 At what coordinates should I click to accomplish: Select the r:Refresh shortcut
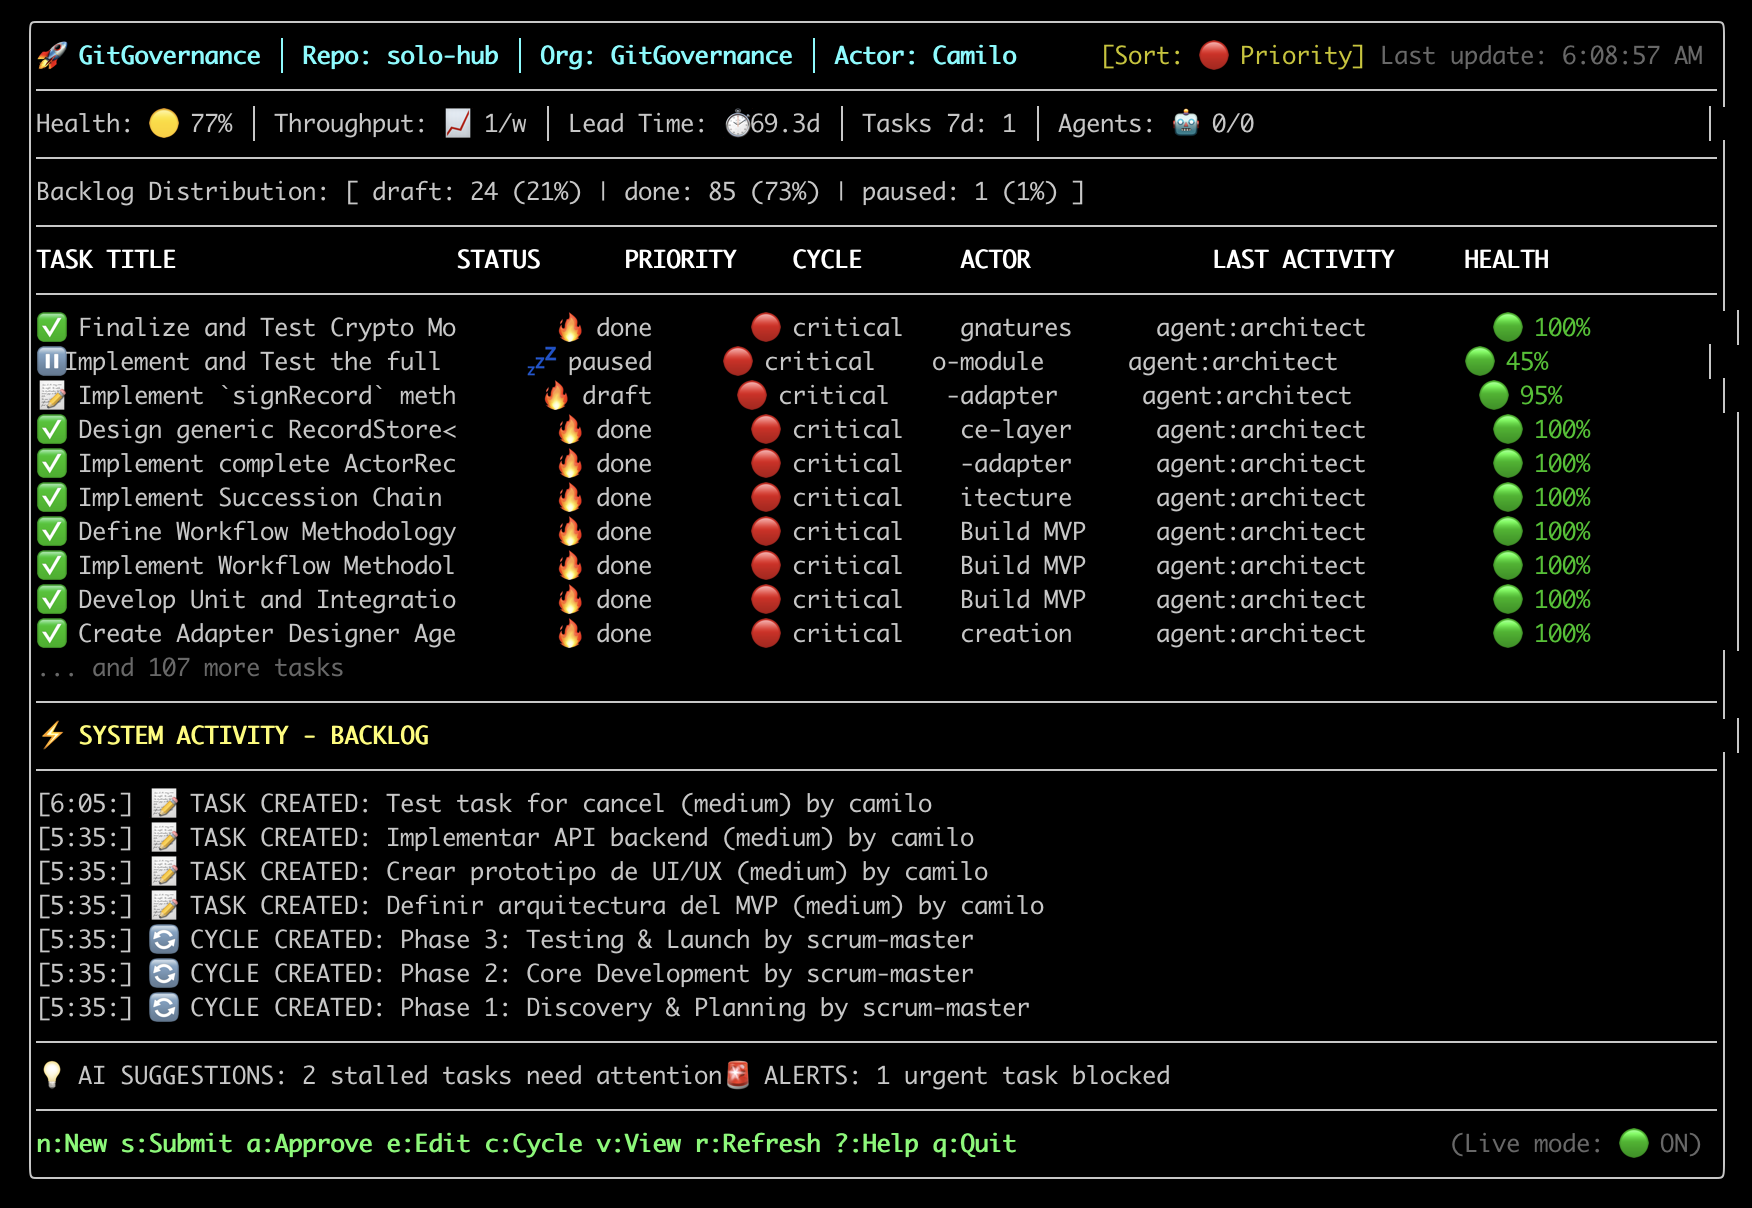pyautogui.click(x=757, y=1144)
